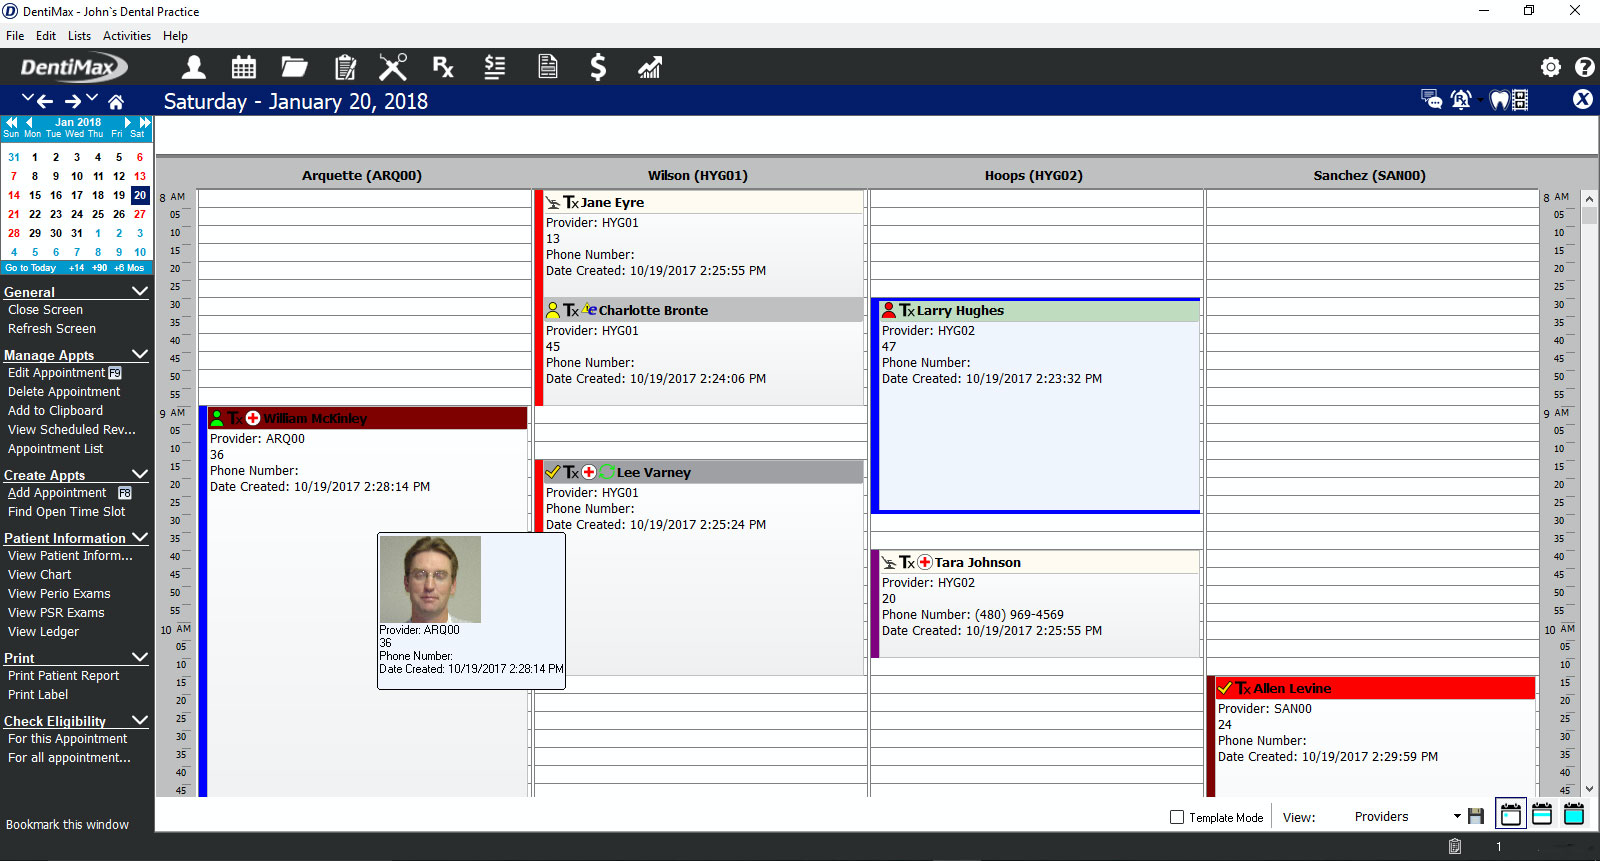Enable the Template Mode checkbox

pyautogui.click(x=1177, y=817)
